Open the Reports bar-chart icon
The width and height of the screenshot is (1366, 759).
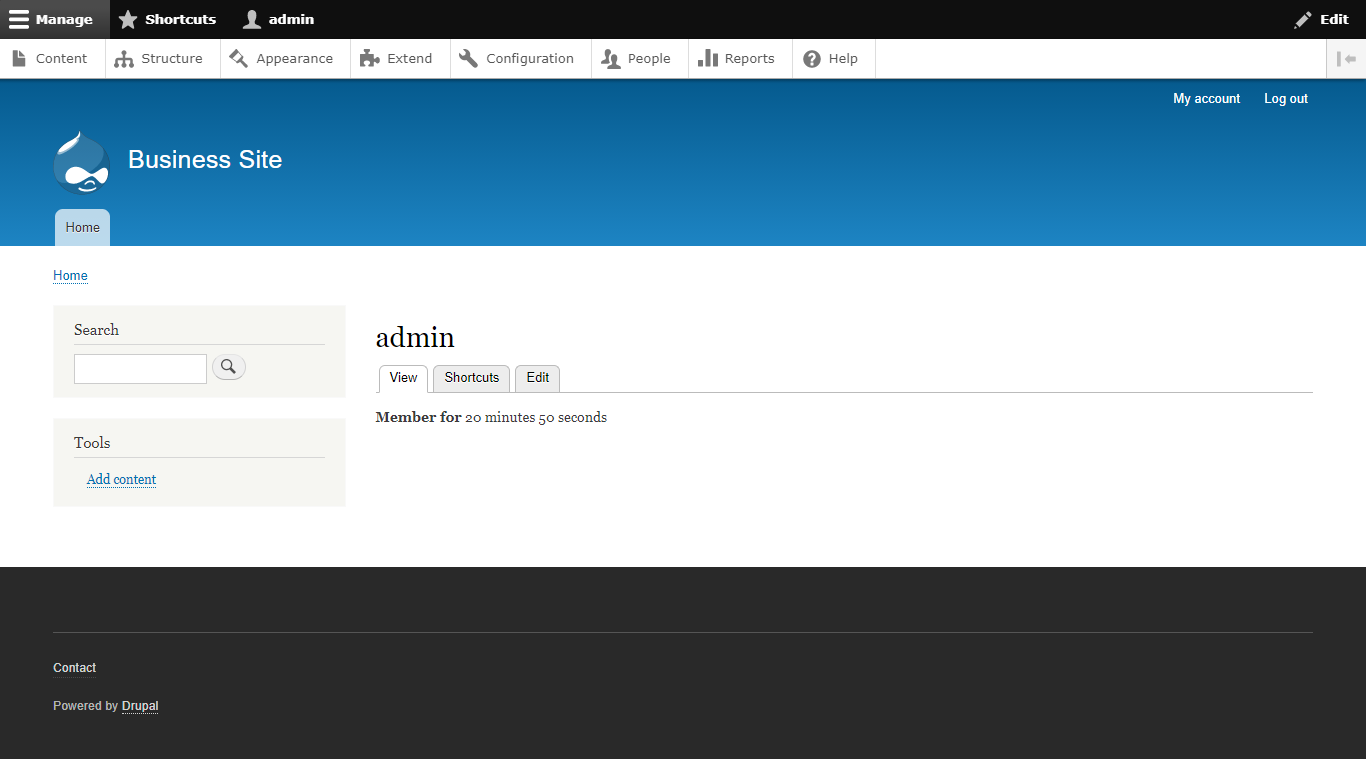pyautogui.click(x=707, y=58)
